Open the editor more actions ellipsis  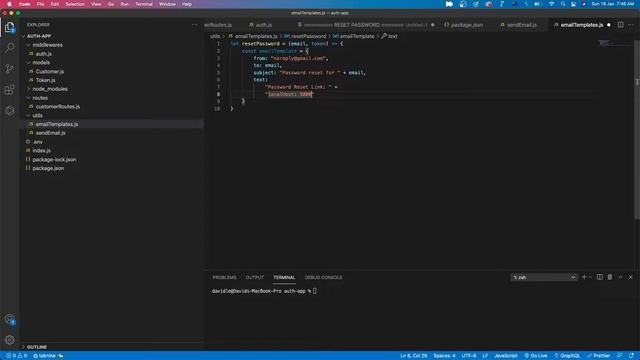[631, 25]
